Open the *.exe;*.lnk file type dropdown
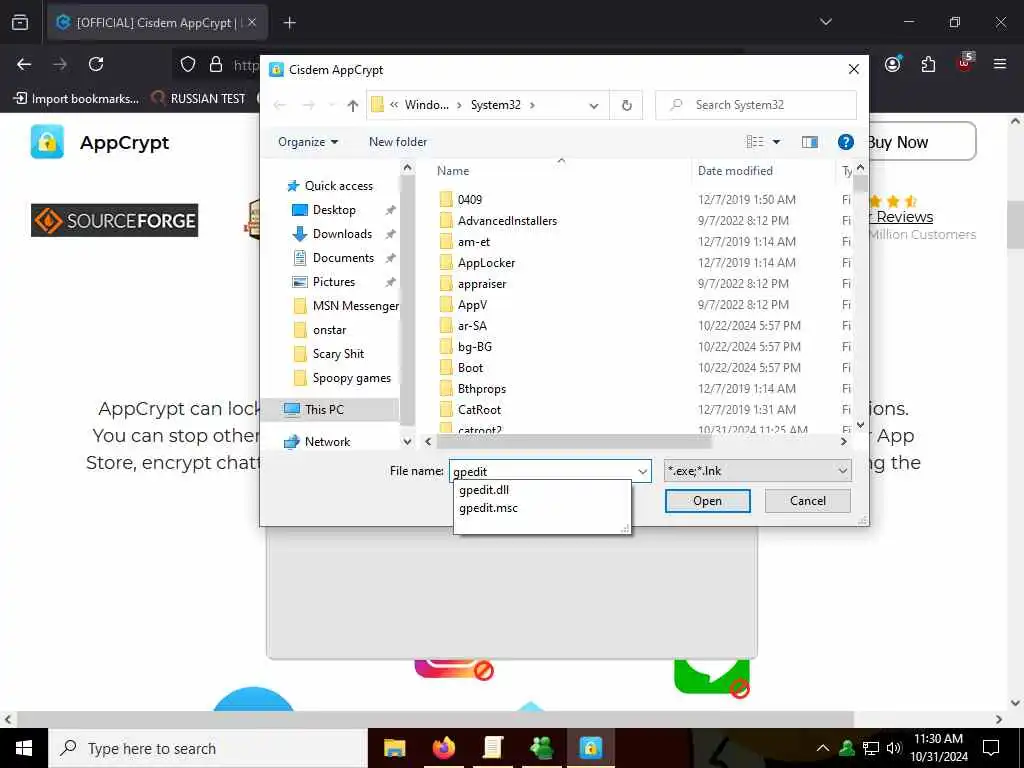 tap(758, 471)
